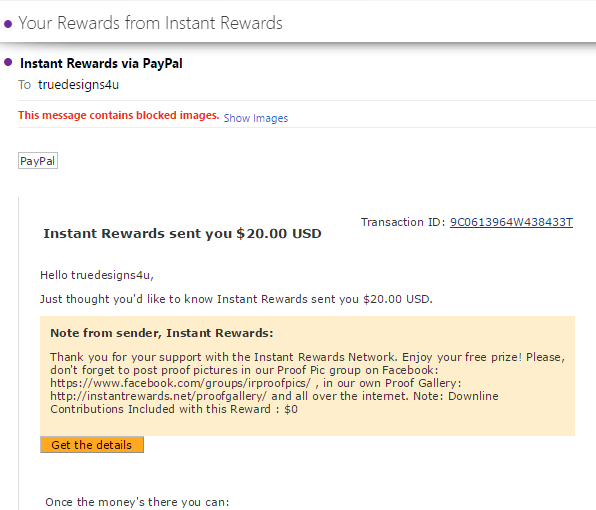Click the sentence Just thought you'd like to know
596x510 pixels.
pyautogui.click(x=236, y=299)
